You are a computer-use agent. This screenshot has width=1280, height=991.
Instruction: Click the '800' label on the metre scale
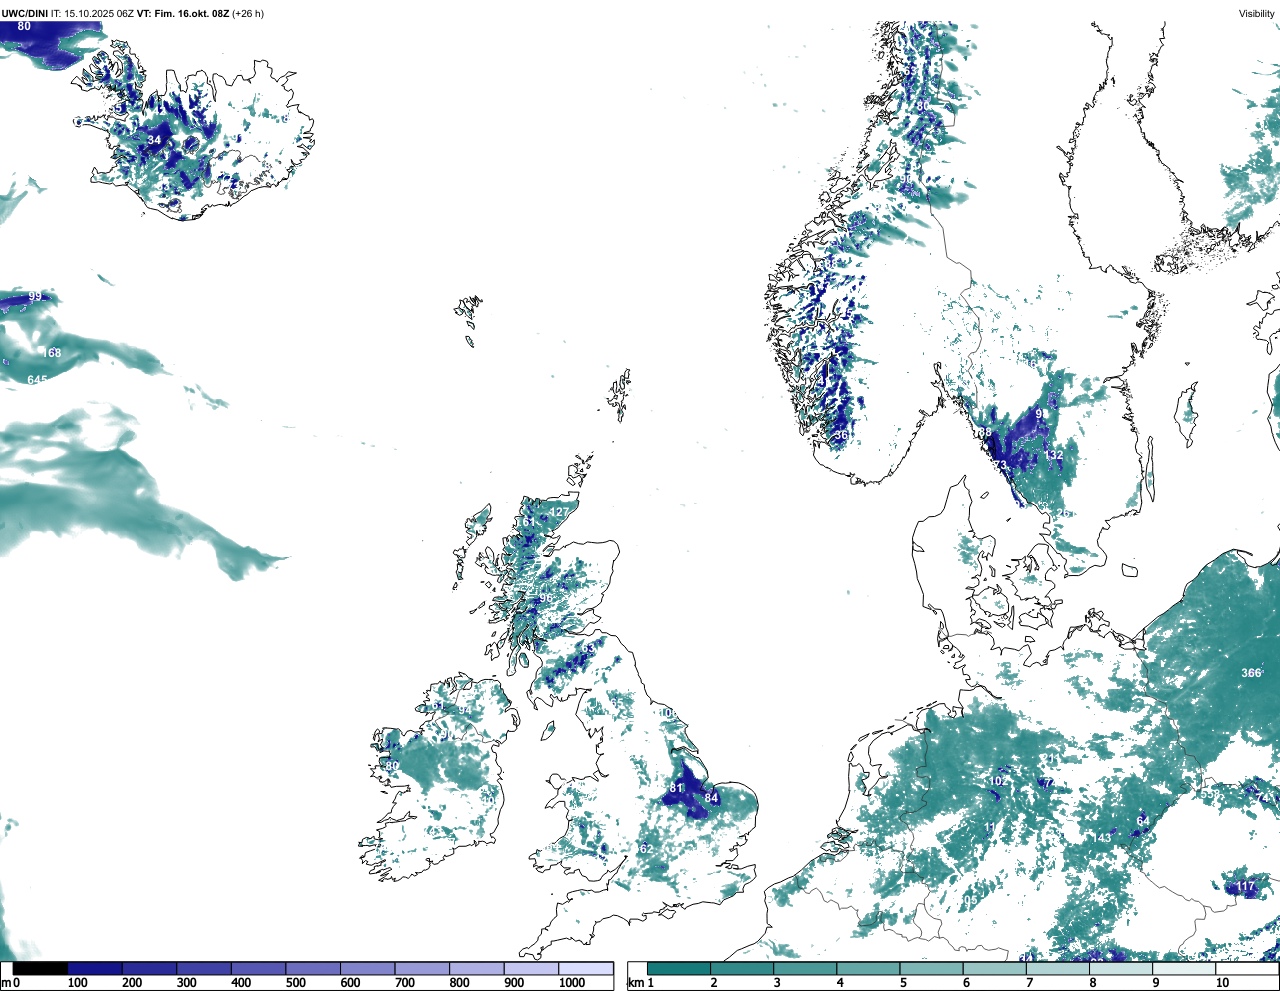(459, 983)
